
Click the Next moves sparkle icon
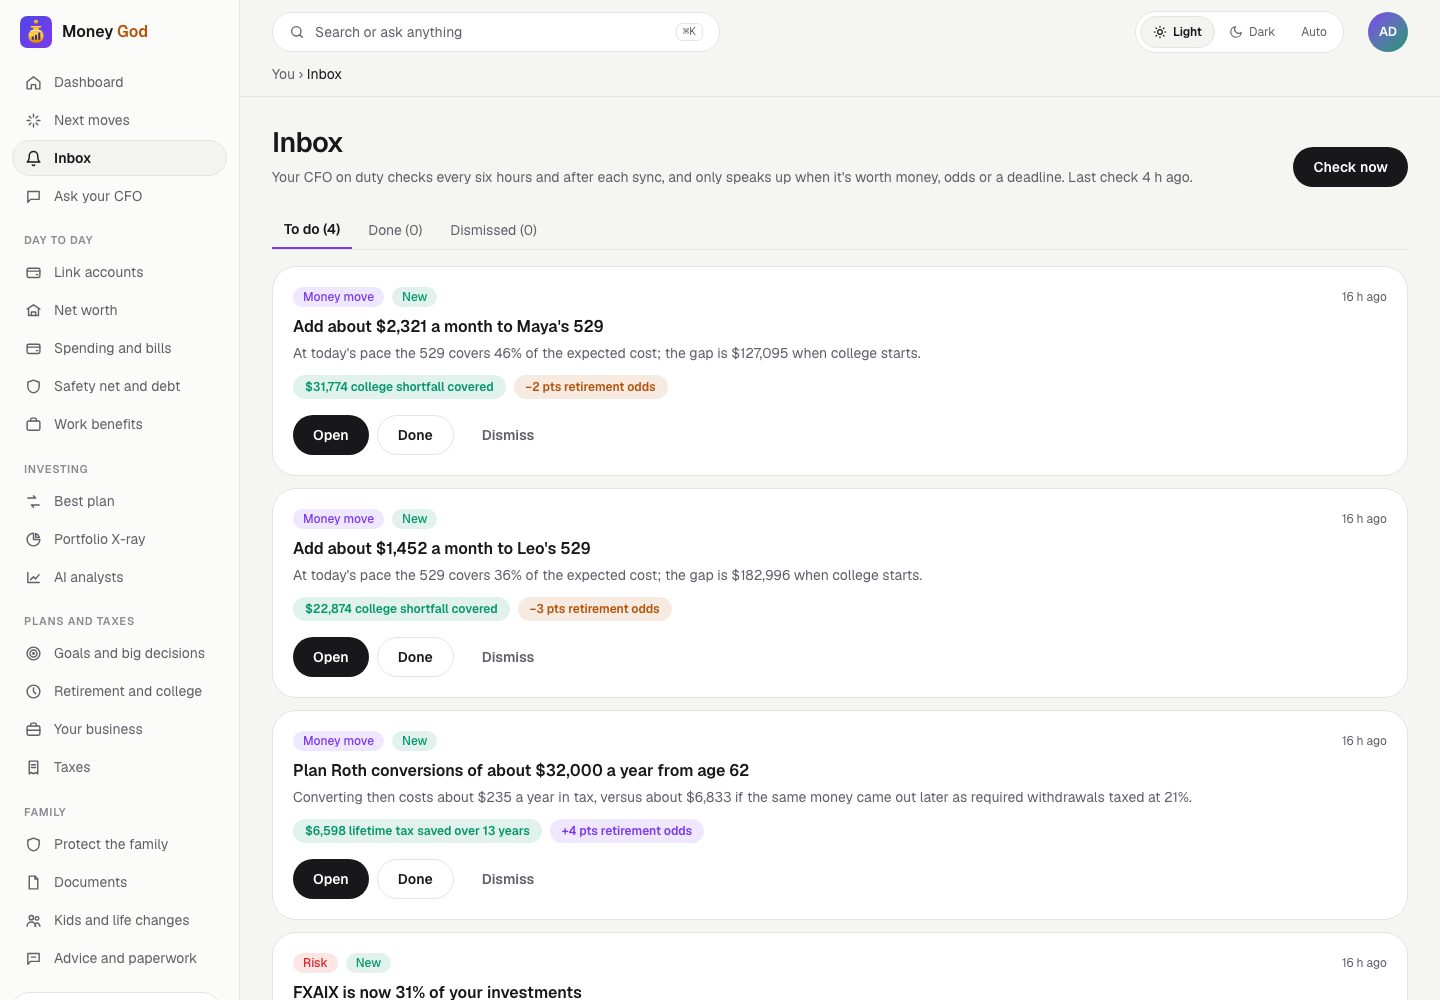[33, 120]
